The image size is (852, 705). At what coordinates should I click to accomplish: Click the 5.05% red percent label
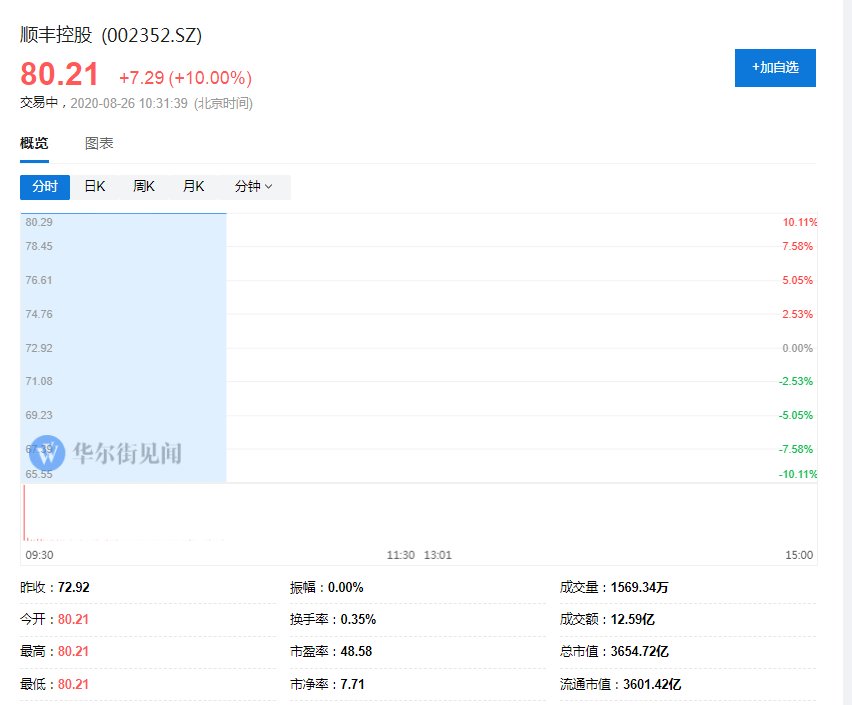pos(798,280)
